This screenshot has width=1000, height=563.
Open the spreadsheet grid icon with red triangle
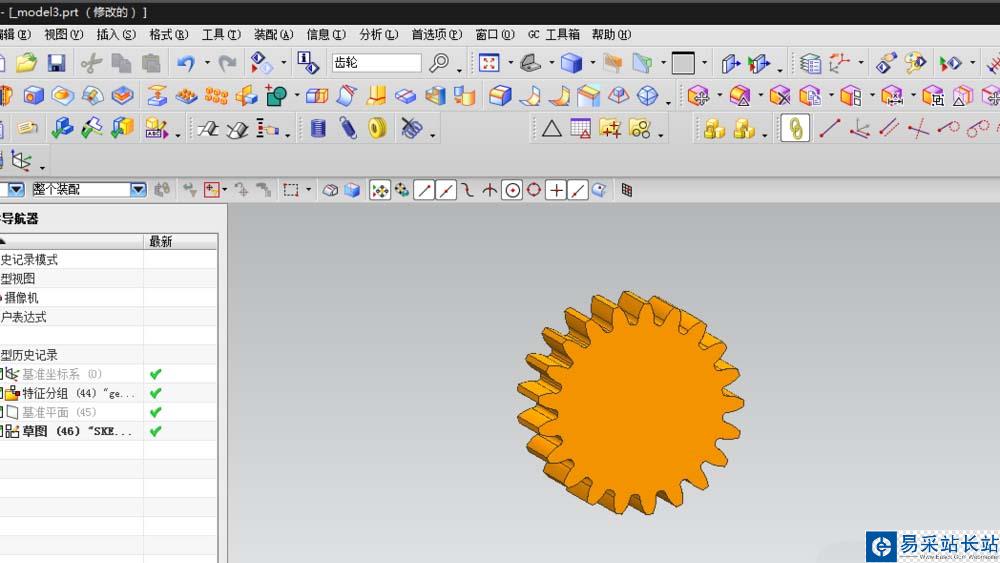[x=580, y=129]
